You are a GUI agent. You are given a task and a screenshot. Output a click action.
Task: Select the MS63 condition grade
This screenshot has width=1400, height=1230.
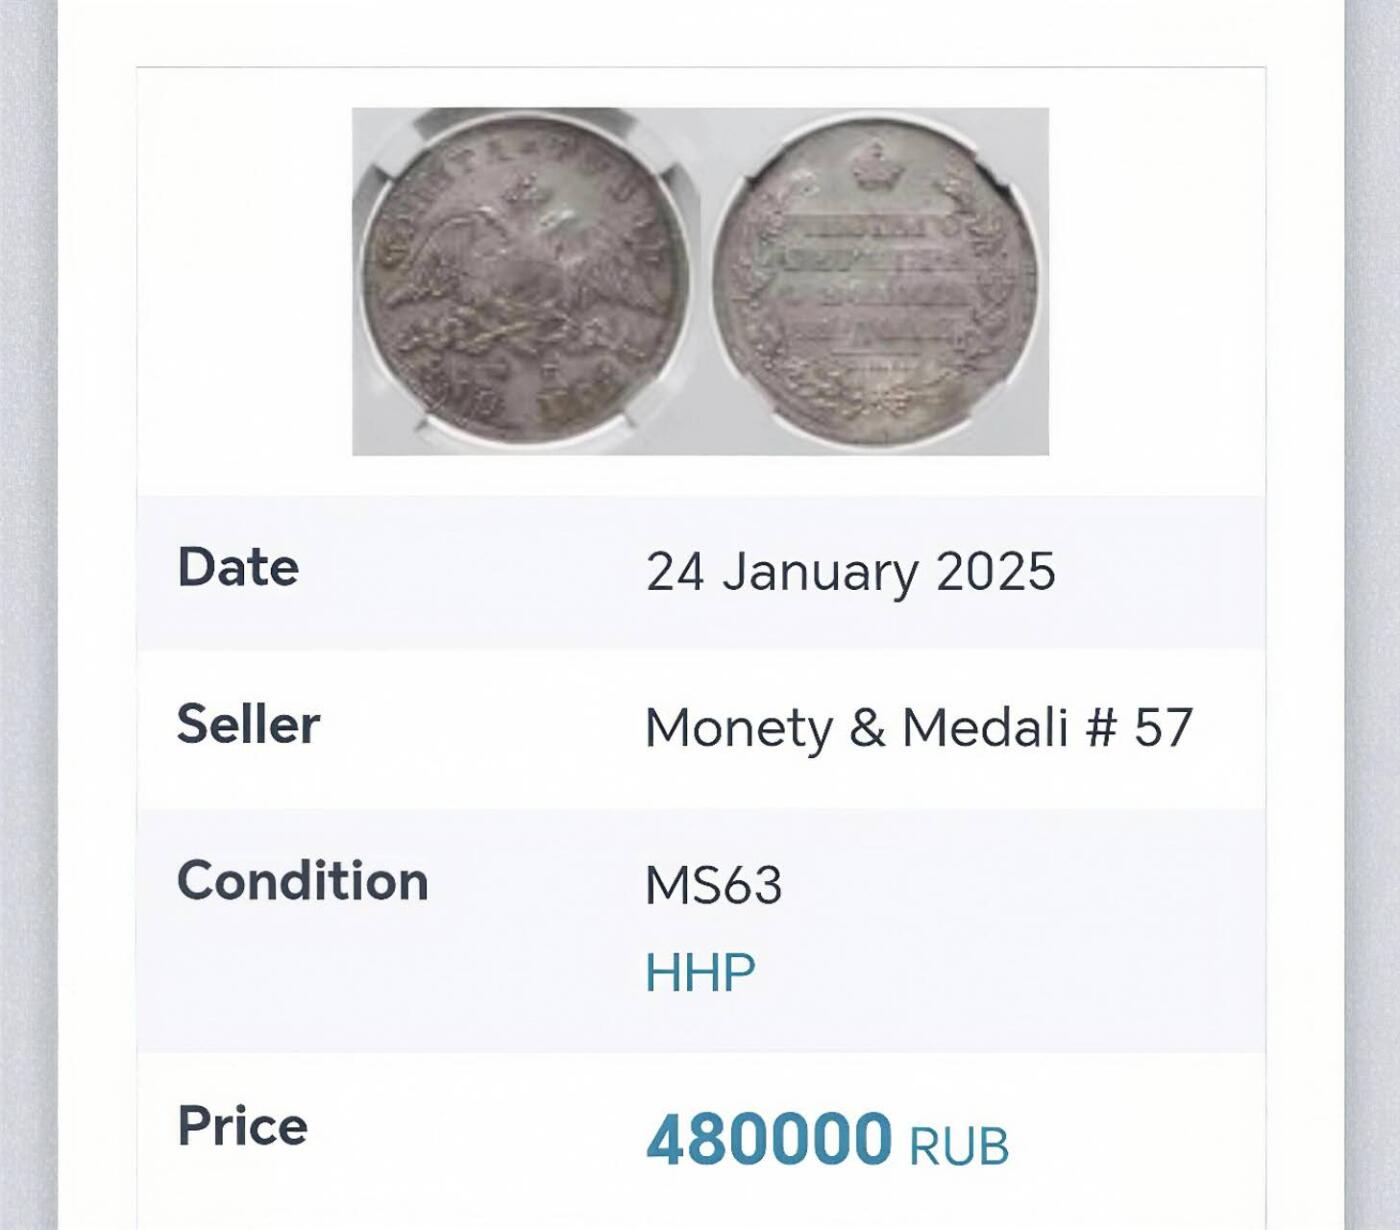click(713, 885)
